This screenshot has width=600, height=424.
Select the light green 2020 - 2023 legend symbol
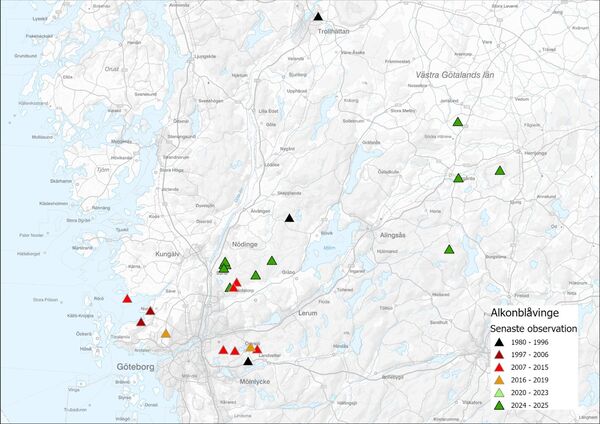[499, 394]
